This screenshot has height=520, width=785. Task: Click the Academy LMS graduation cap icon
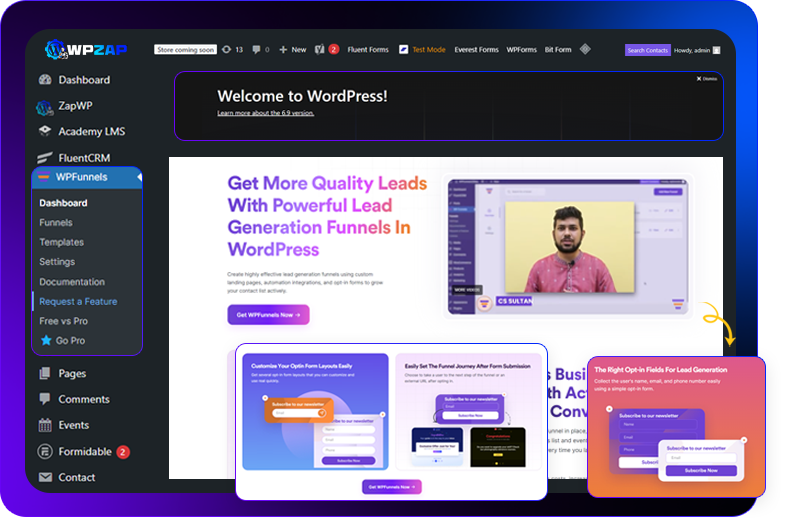[x=45, y=131]
